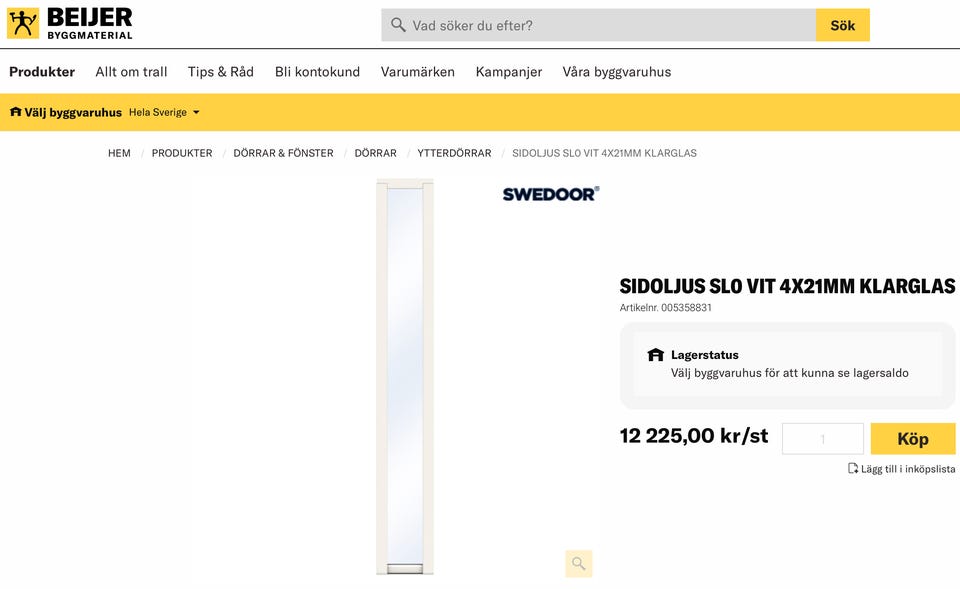960x589 pixels.
Task: Open the Tips & Råd menu
Action: (x=221, y=72)
